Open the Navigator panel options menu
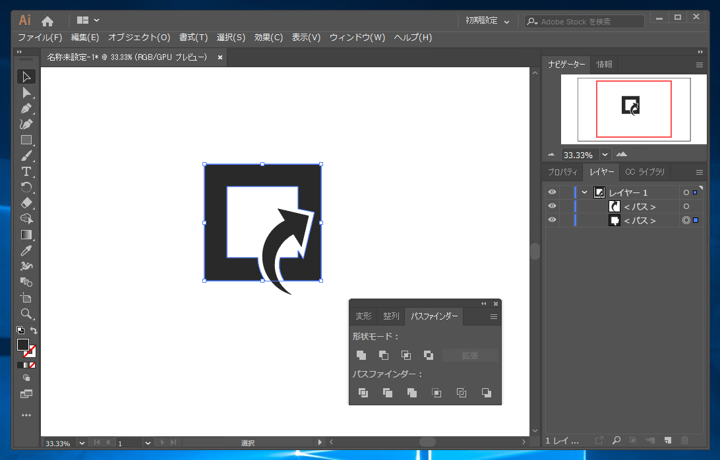720x460 pixels. click(x=699, y=65)
